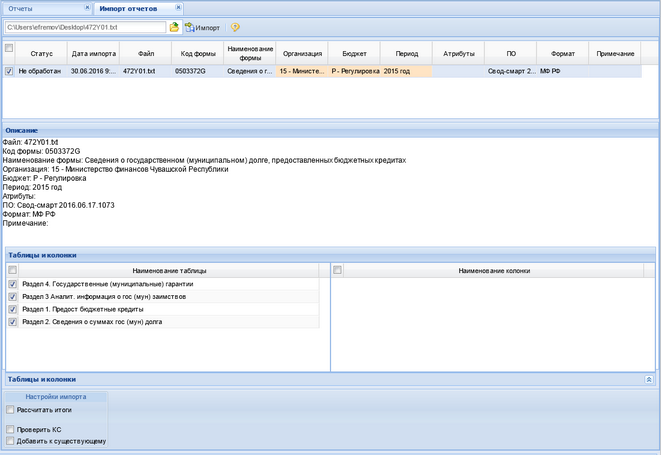Close the Отчеты tab
This screenshot has width=661, height=455.
pyautogui.click(x=87, y=8)
